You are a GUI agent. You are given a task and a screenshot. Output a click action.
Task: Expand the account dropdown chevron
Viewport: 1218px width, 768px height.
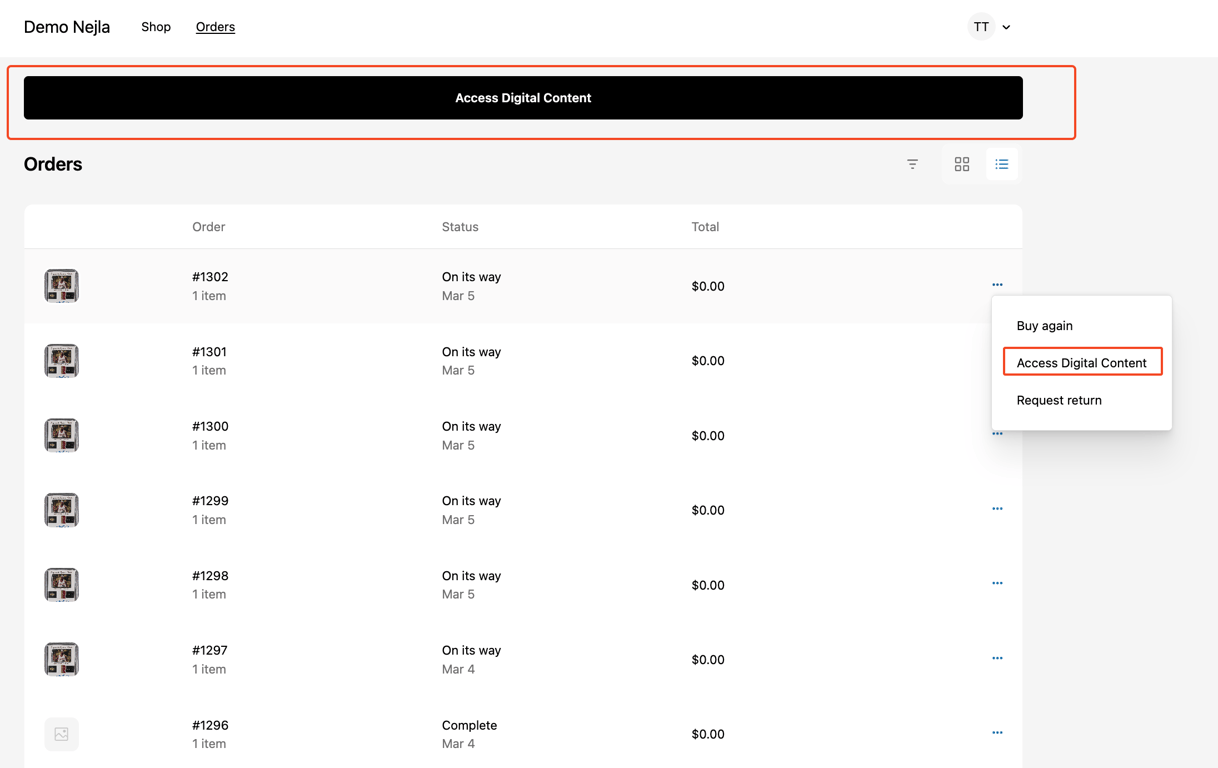click(x=1006, y=27)
